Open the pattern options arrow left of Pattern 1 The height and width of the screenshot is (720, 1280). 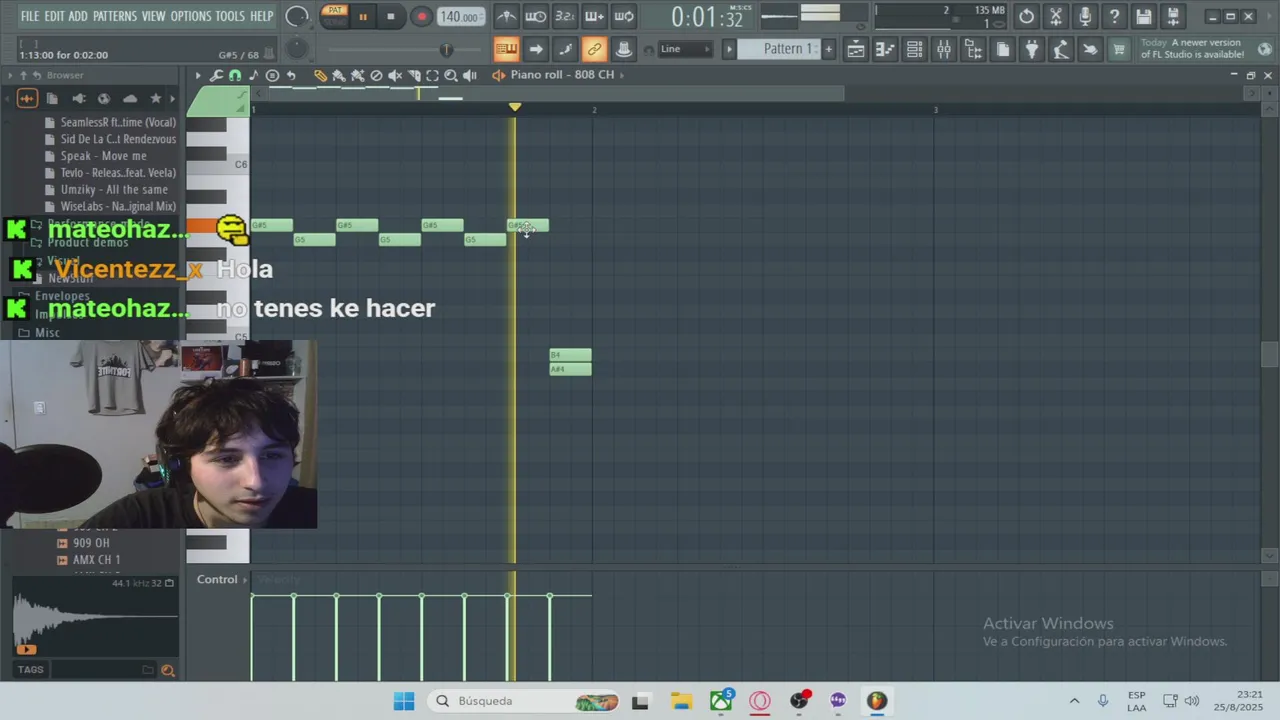728,49
